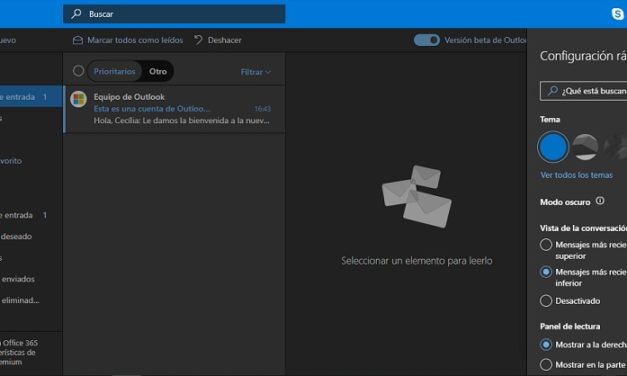Viewport: 627px width, 376px height.
Task: Toggle the Versión beta de Outlook switch
Action: pyautogui.click(x=427, y=40)
